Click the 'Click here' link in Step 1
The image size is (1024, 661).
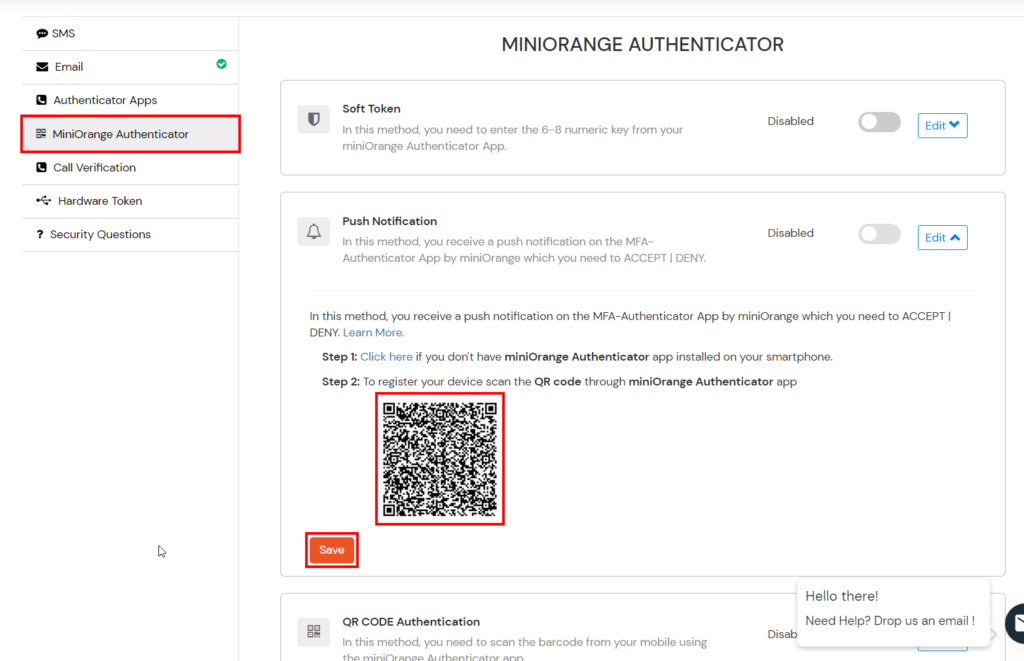tap(387, 357)
